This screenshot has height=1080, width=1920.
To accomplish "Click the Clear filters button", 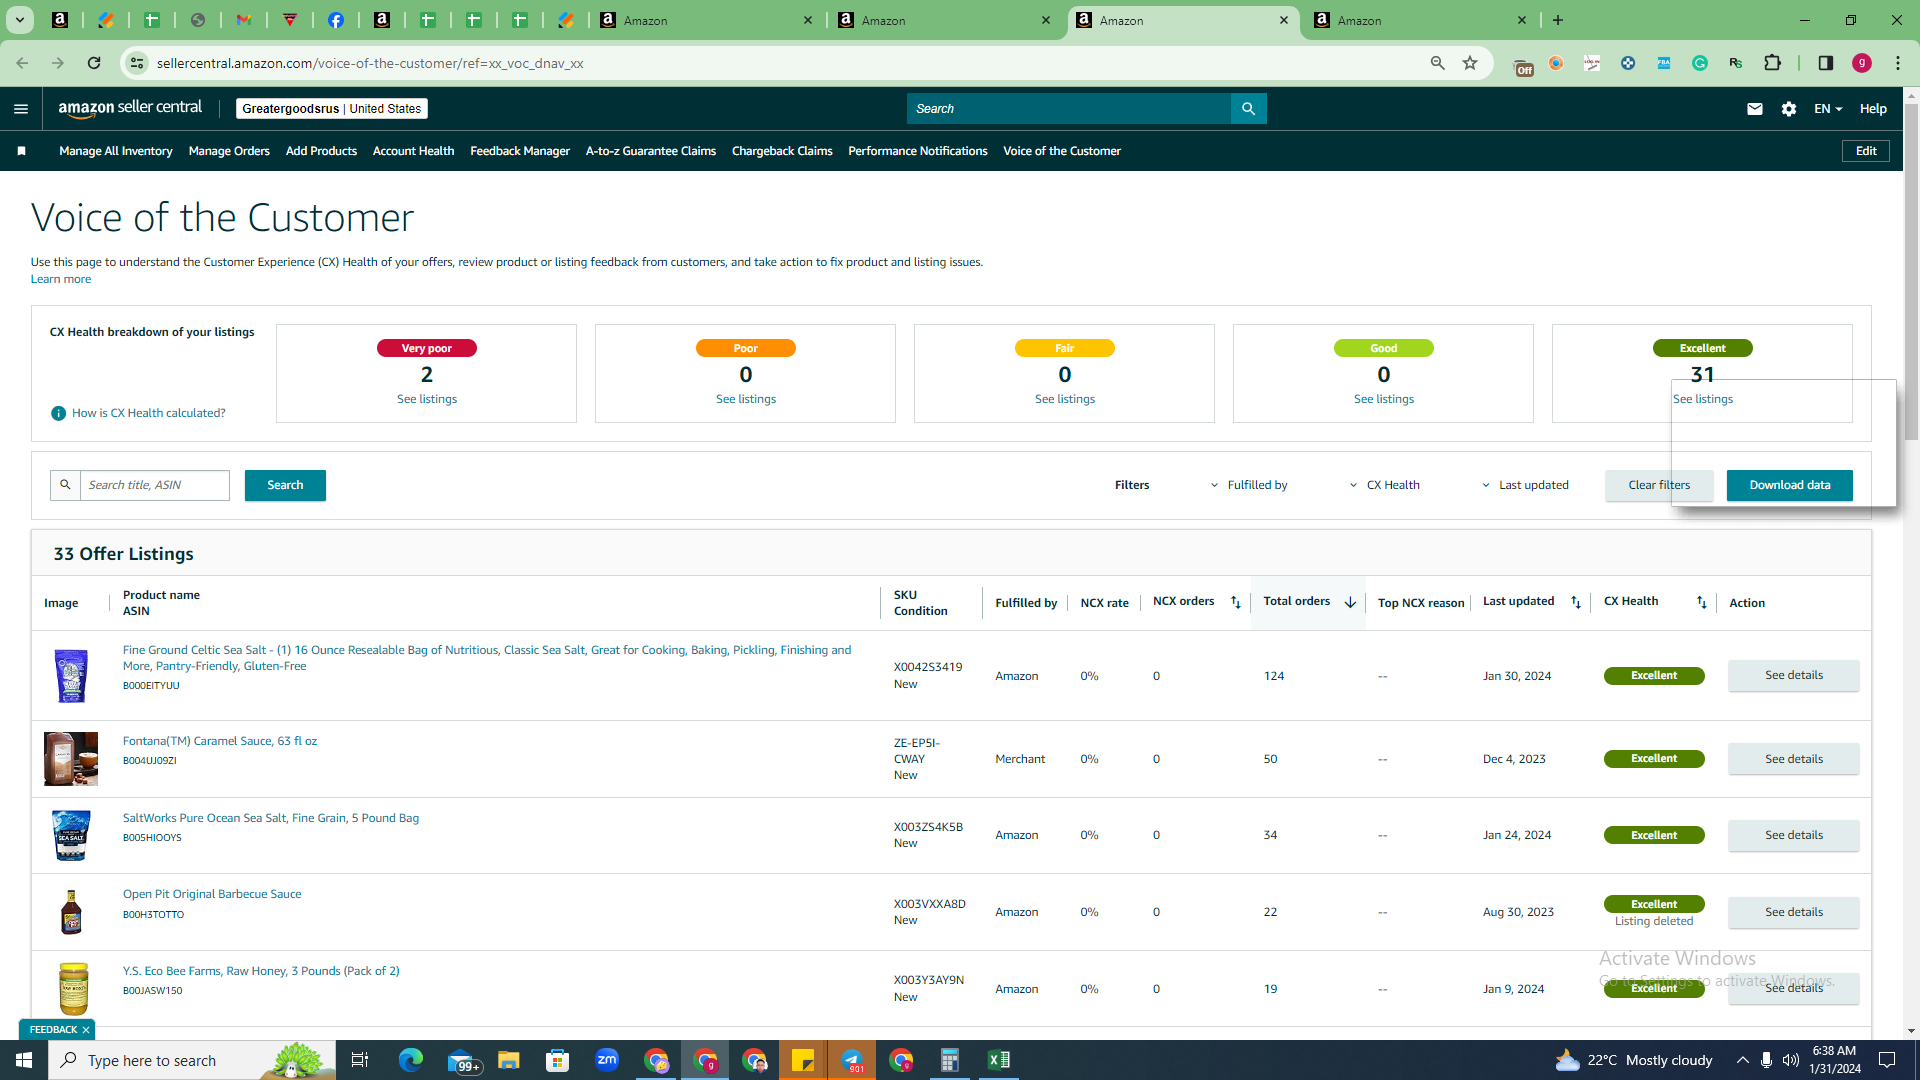I will [1659, 485].
